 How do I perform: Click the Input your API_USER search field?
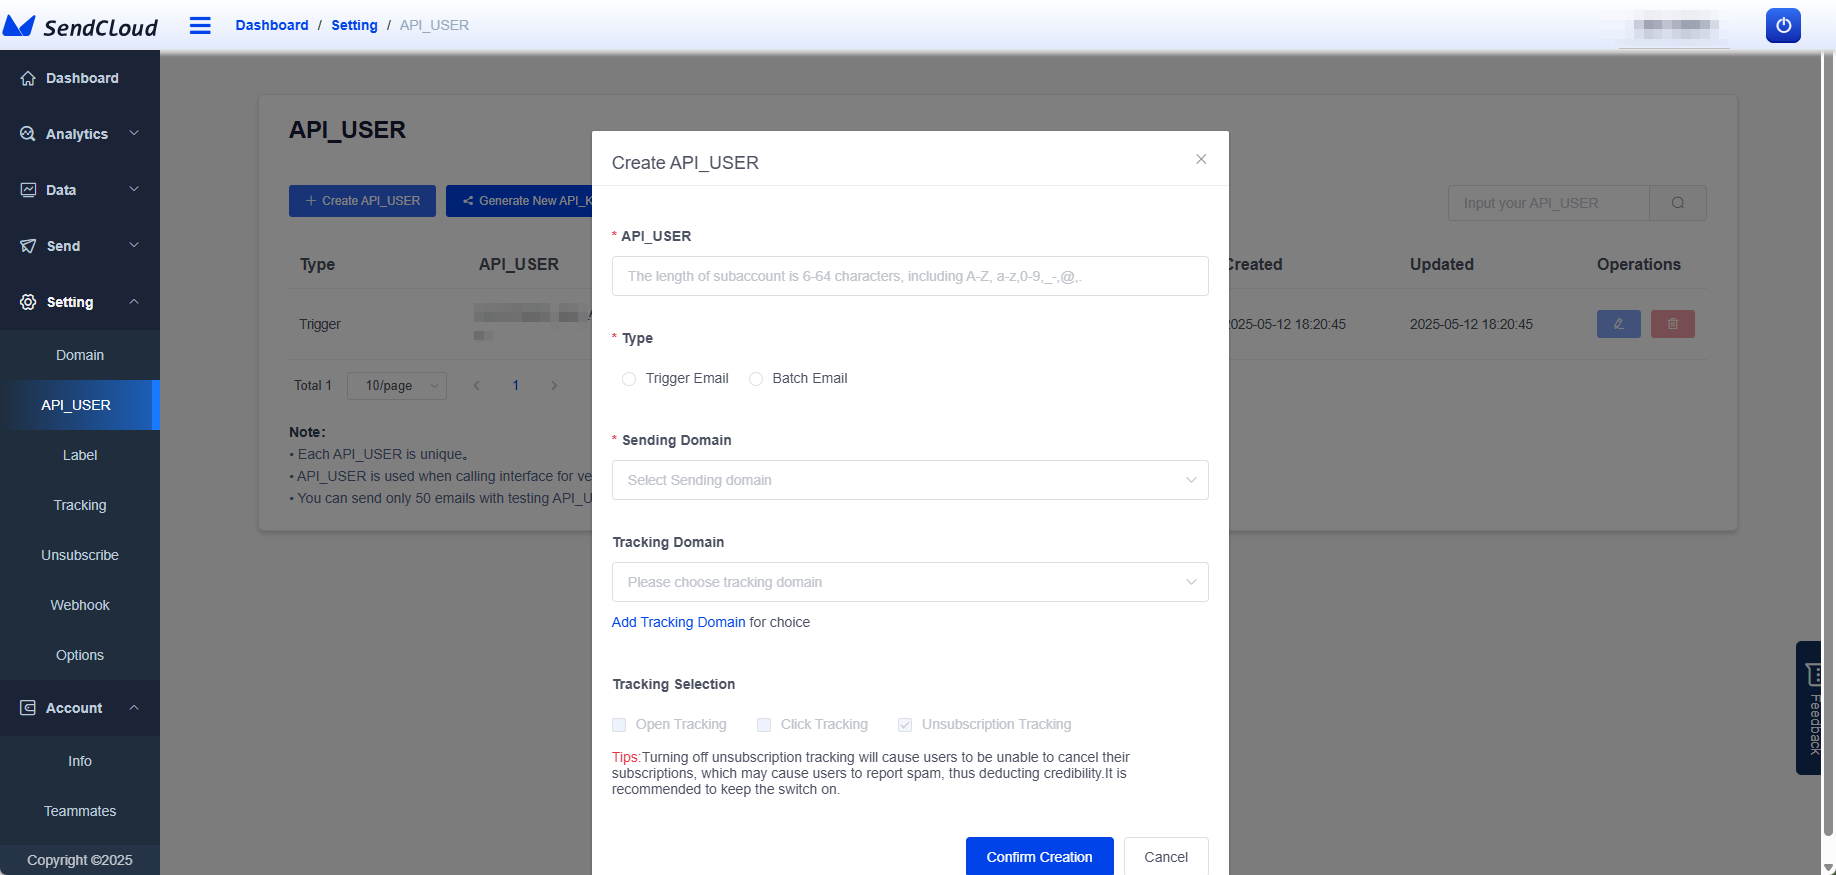tap(1549, 203)
